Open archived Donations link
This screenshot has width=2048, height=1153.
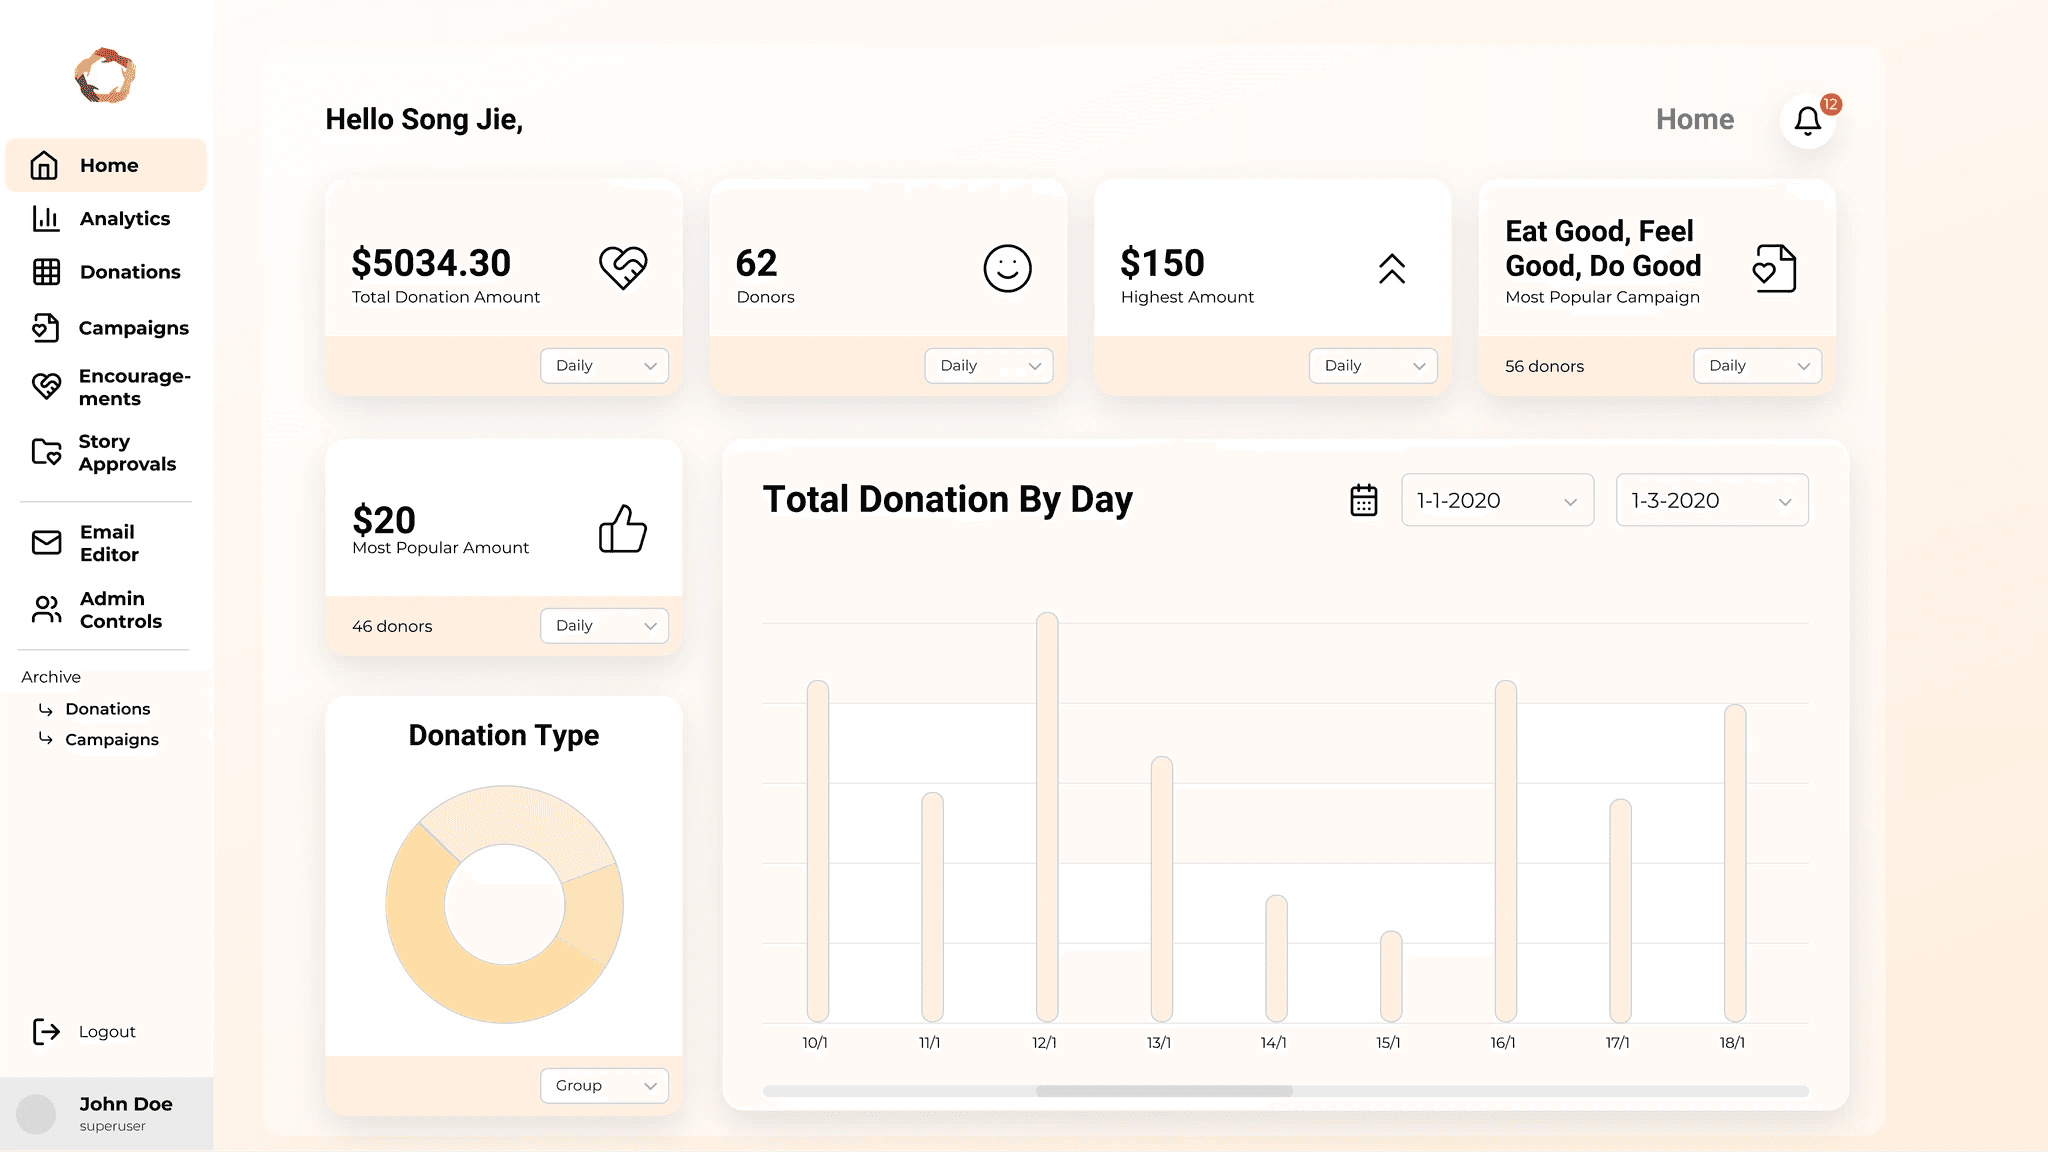pos(107,709)
